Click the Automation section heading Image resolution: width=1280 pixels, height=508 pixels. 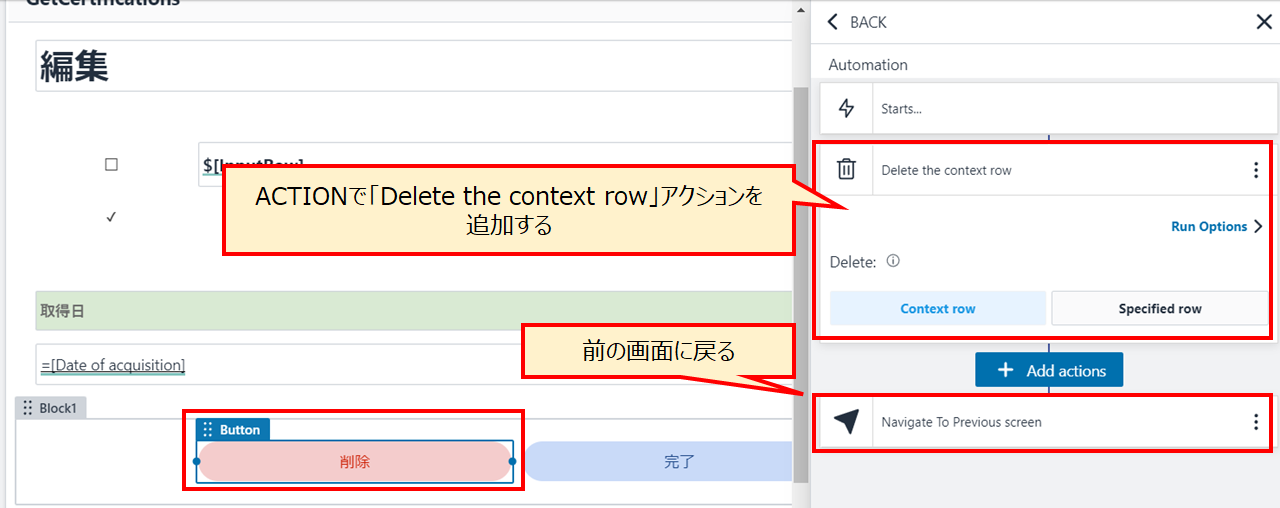tap(868, 65)
